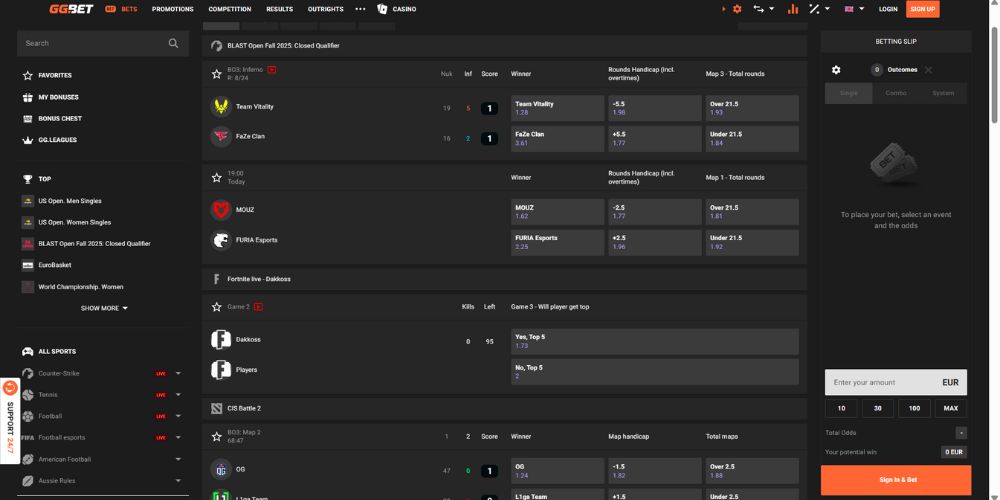Select OG winner odds 1.24
This screenshot has width=1000, height=500.
pos(557,471)
